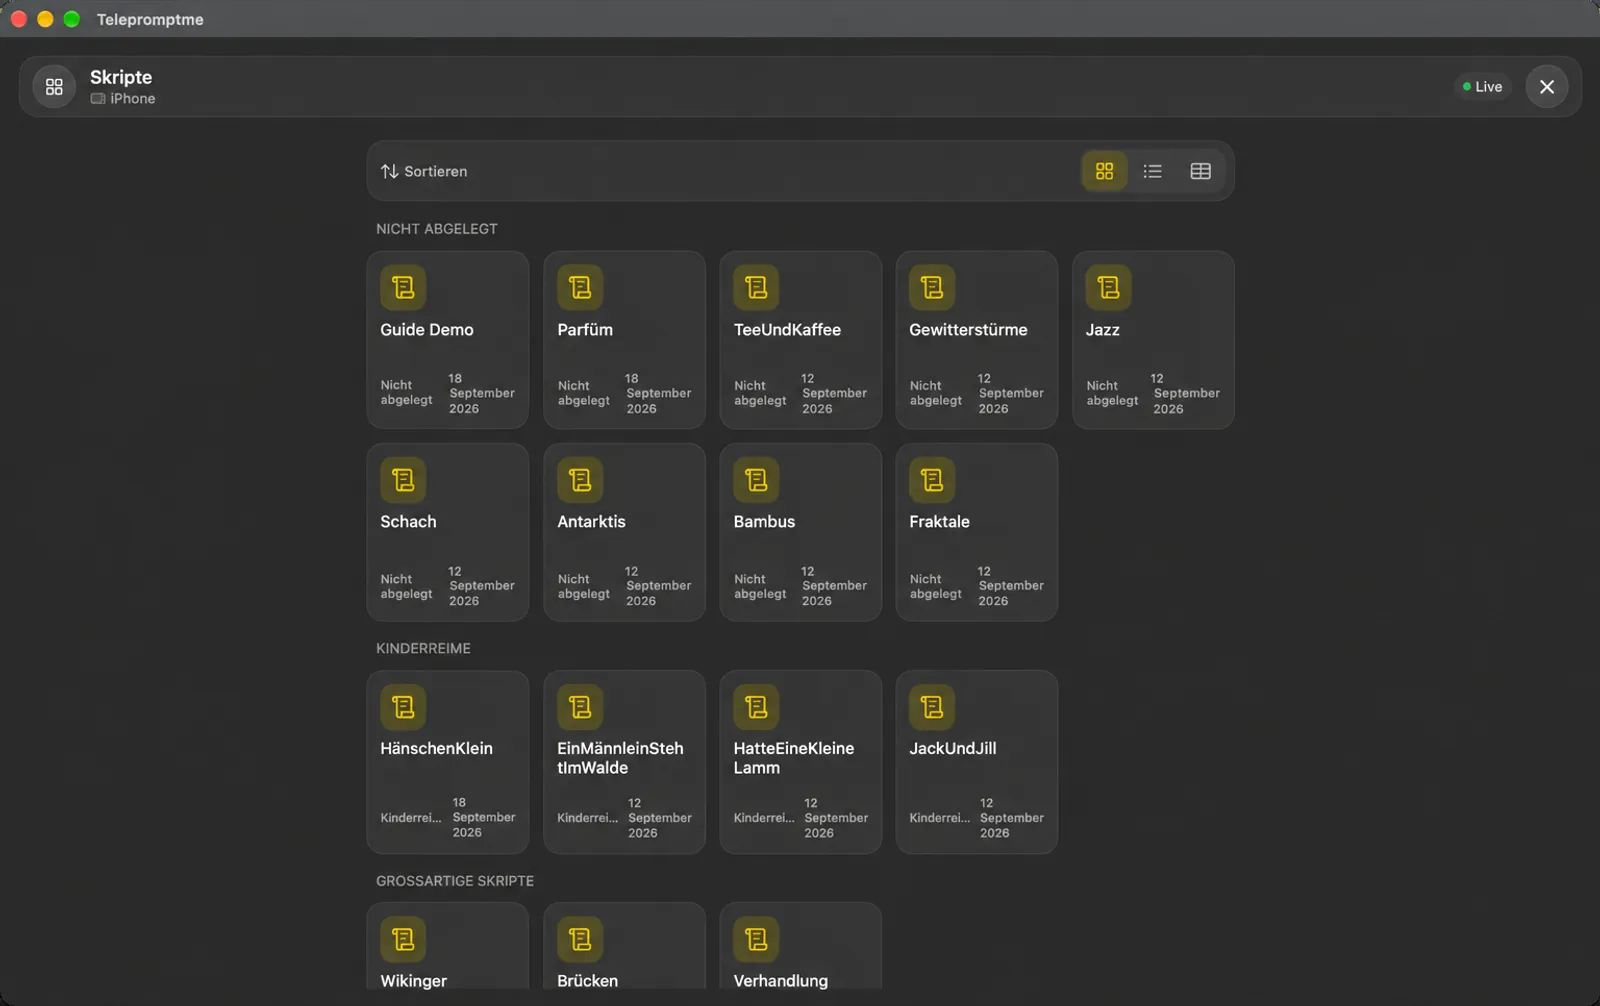Open the JackUndJill script title
Viewport: 1600px width, 1006px height.
click(x=952, y=749)
